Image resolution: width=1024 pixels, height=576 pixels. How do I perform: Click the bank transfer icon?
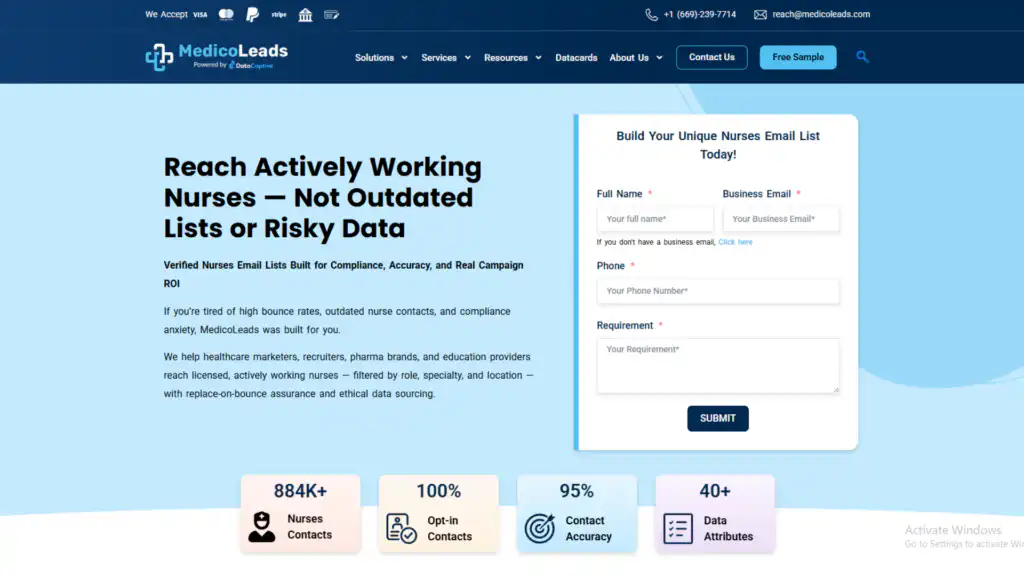(x=305, y=14)
